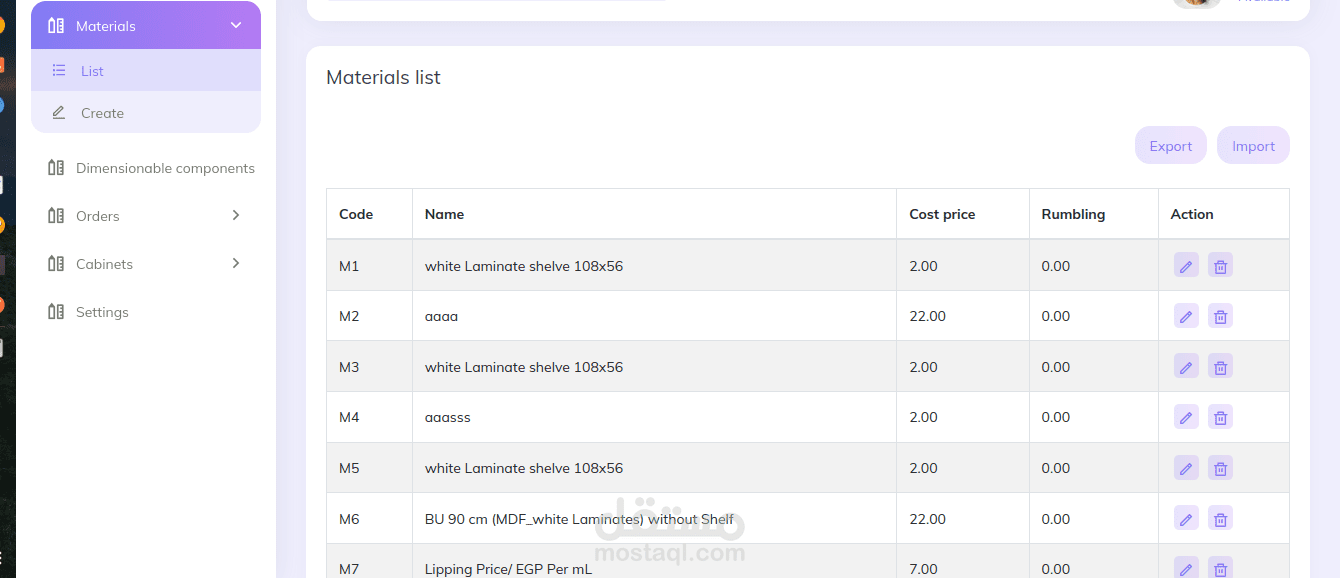This screenshot has height=578, width=1340.
Task: Select Orders in the sidebar
Action: tap(97, 216)
